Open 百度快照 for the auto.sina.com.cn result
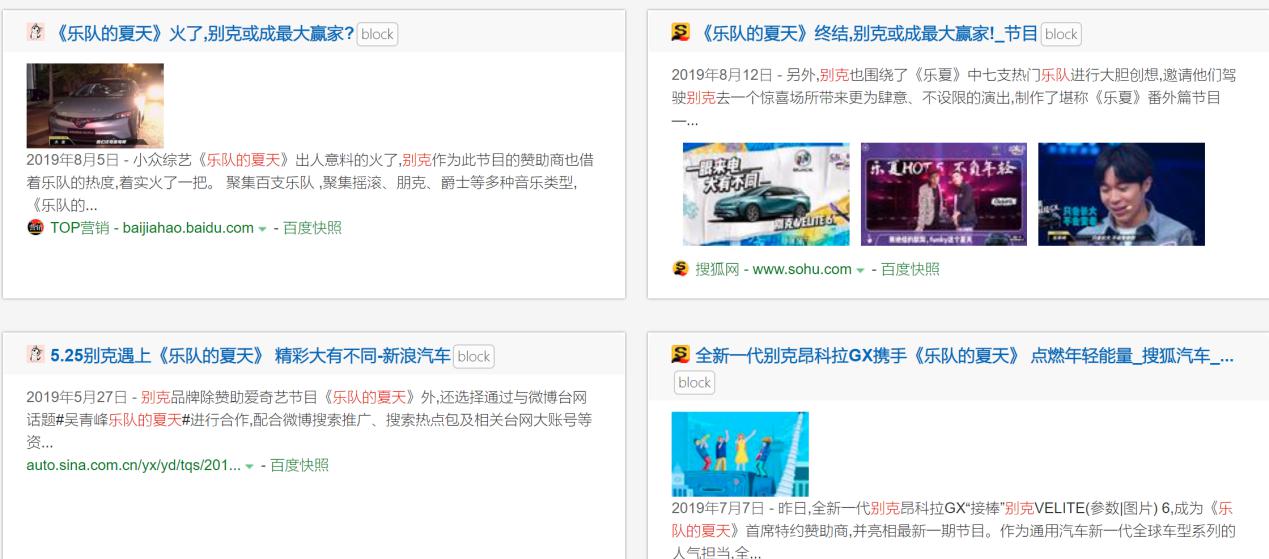 299,466
